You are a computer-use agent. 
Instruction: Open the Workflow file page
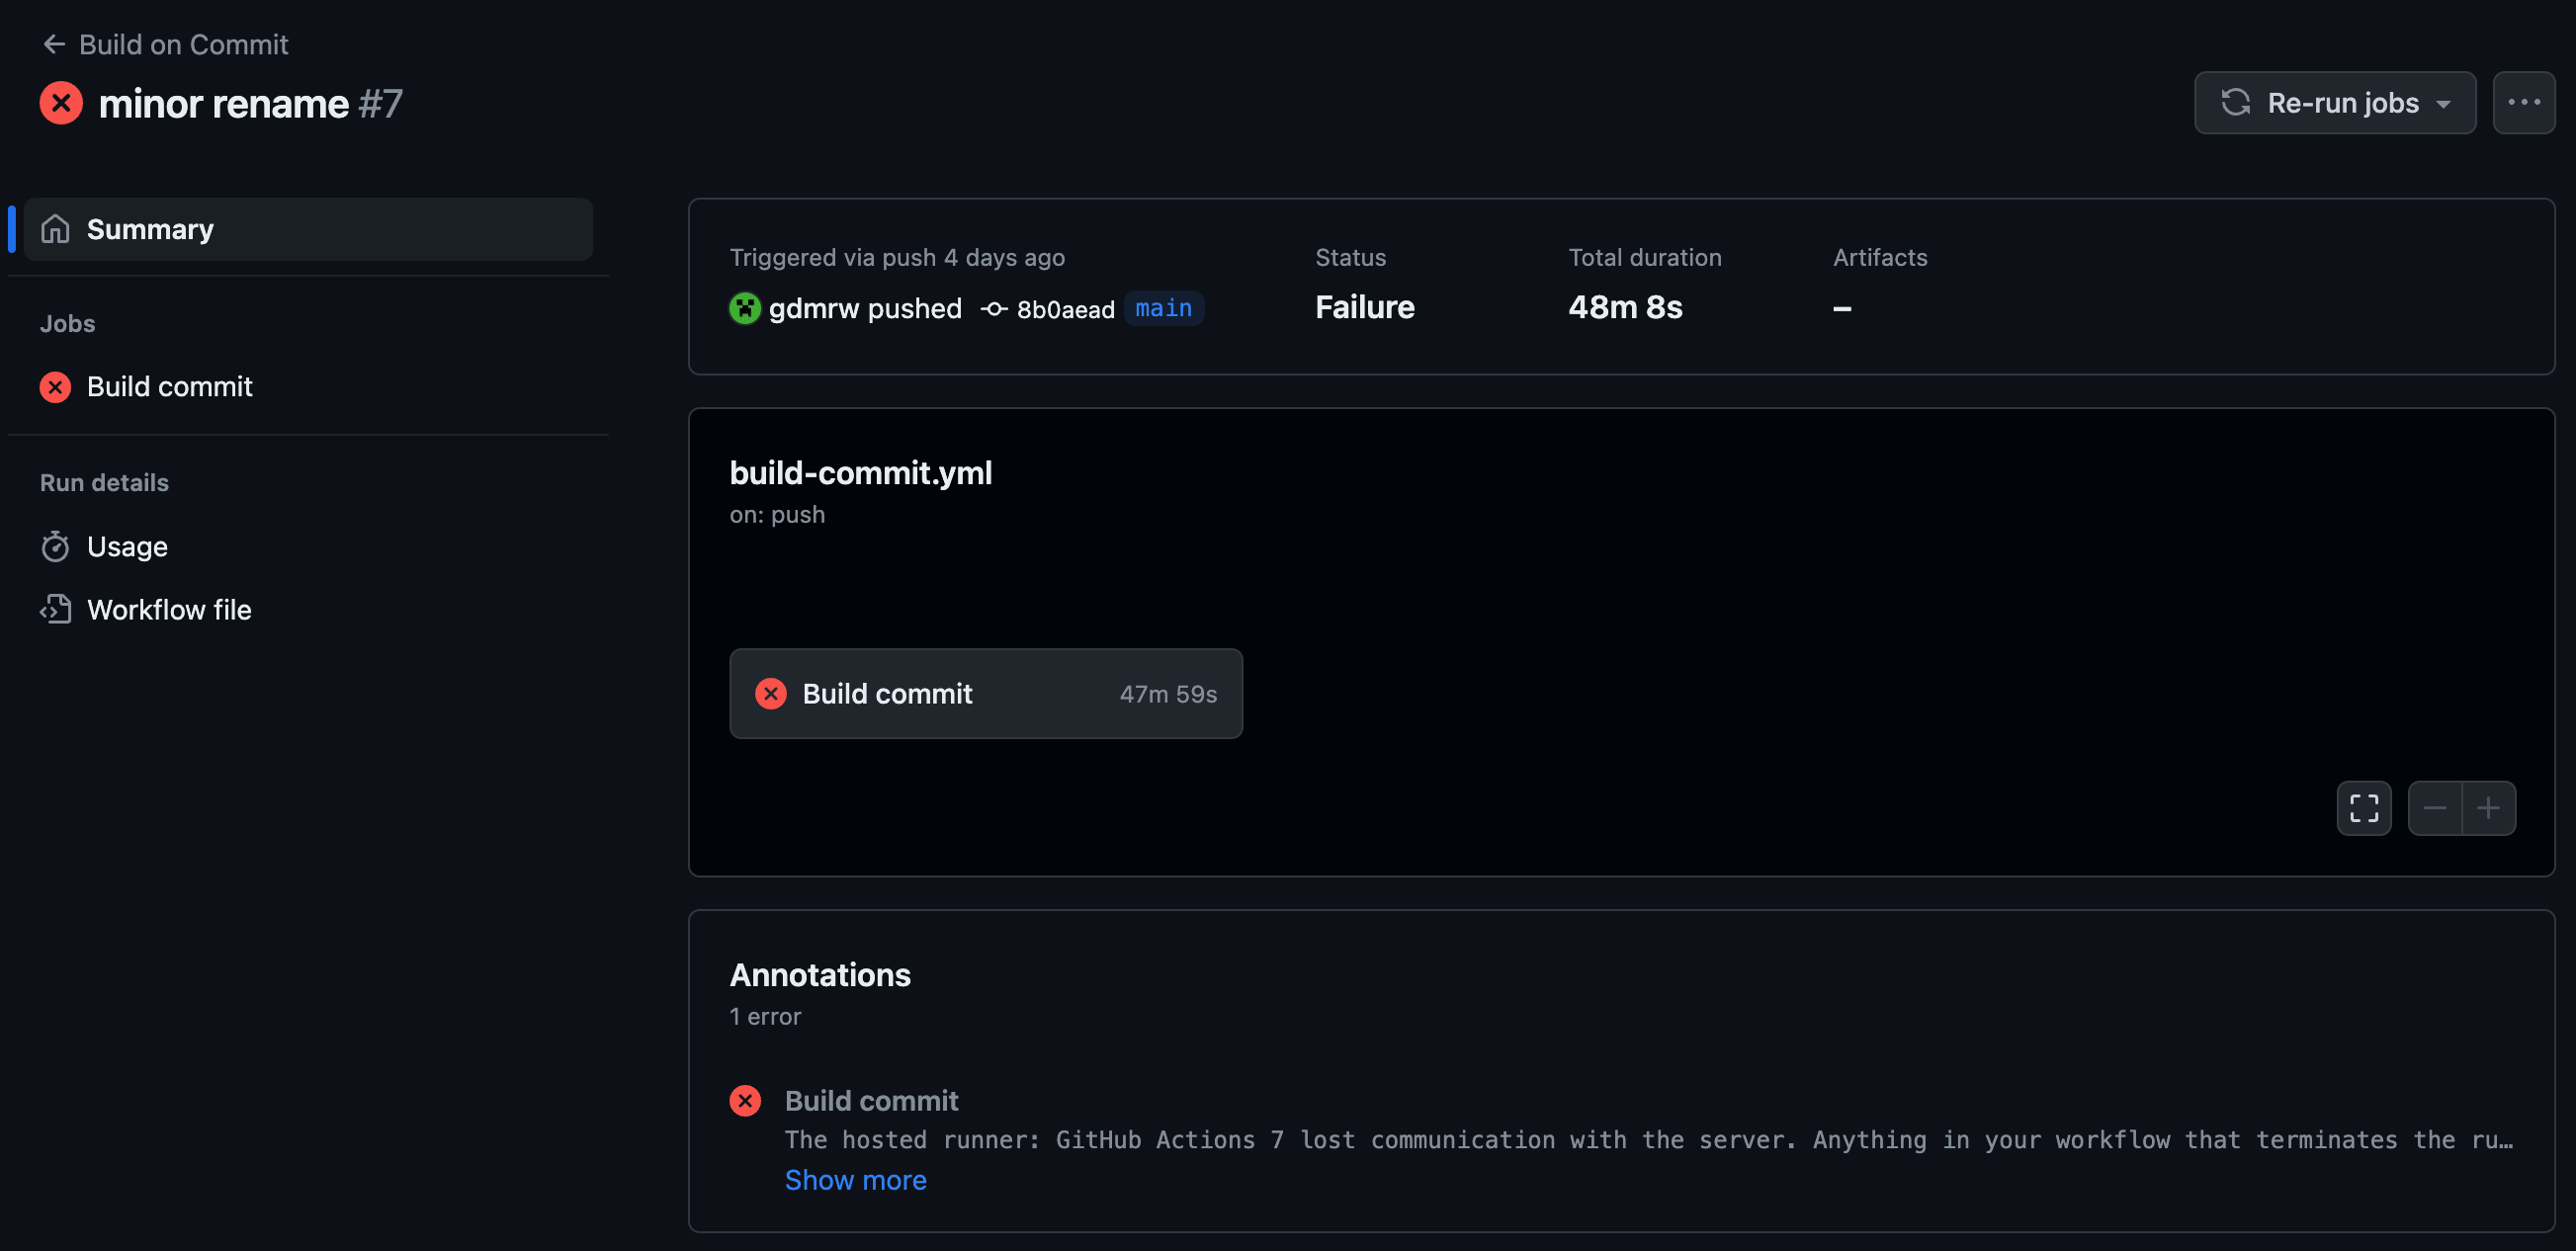(169, 610)
